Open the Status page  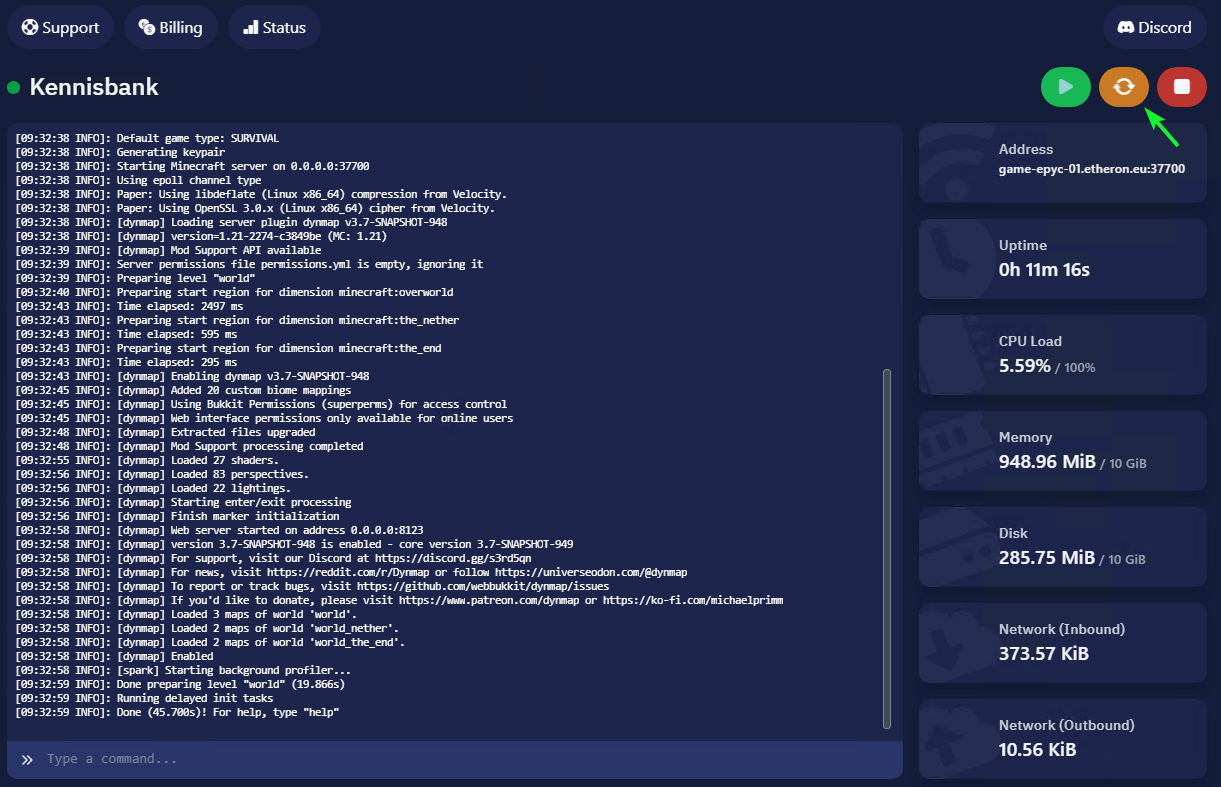click(x=274, y=27)
